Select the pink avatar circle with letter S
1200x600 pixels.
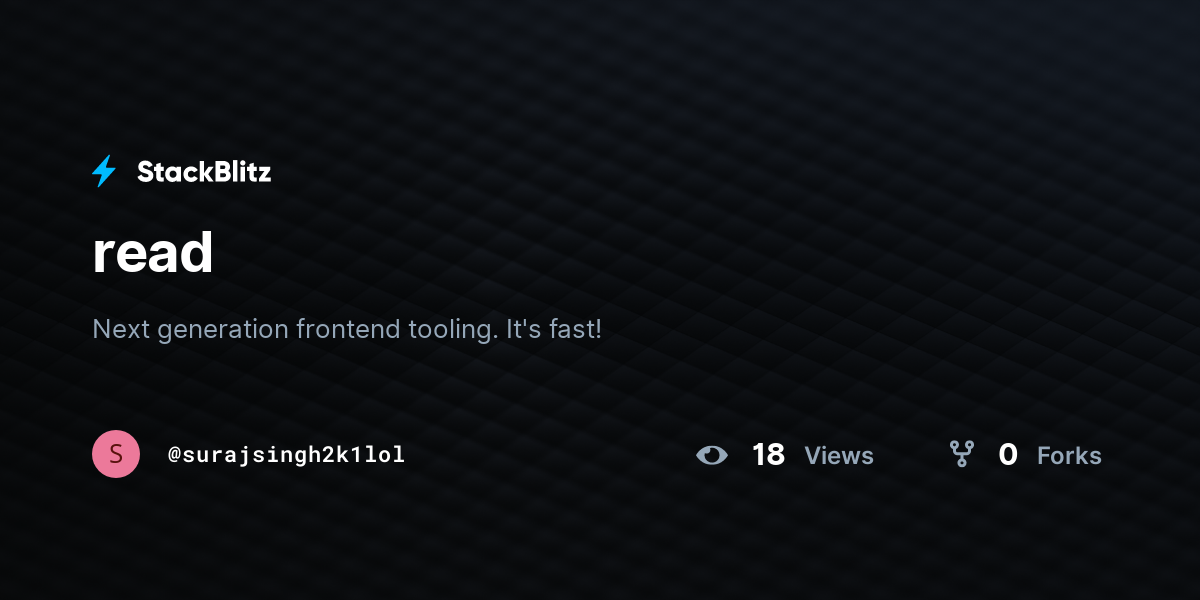pyautogui.click(x=116, y=454)
